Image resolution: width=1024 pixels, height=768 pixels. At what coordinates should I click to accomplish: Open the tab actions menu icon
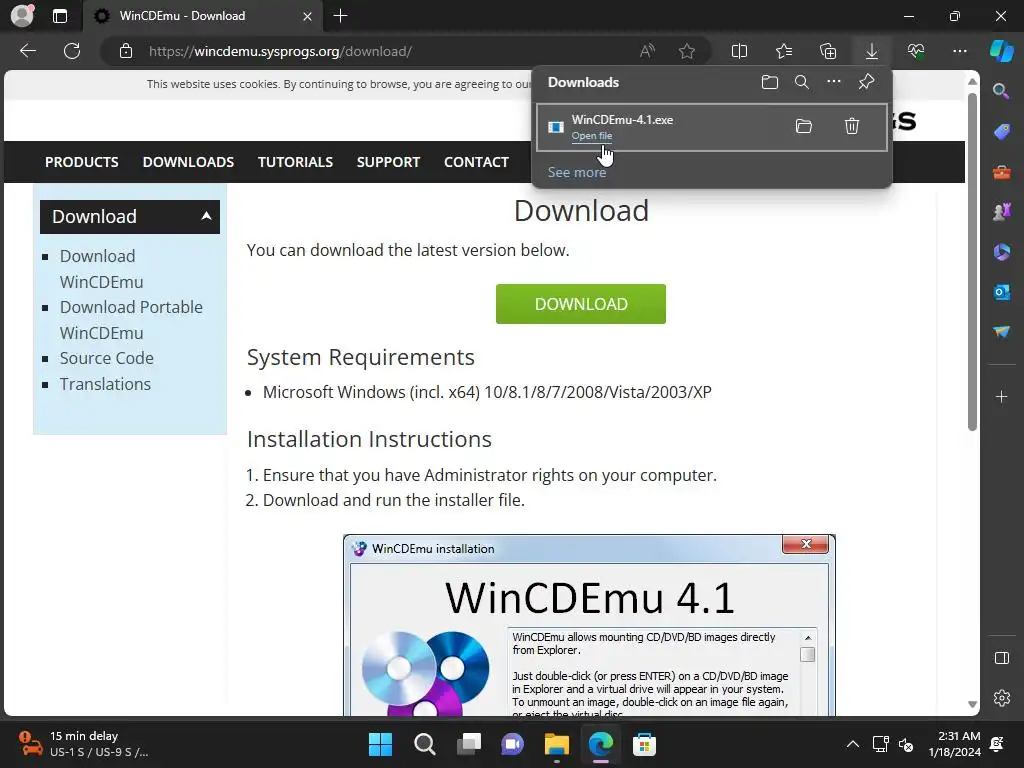pos(60,16)
